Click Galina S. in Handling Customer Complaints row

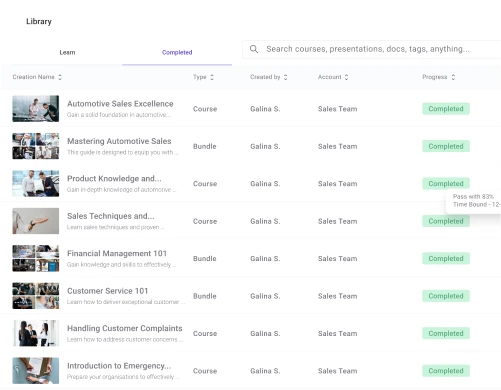[265, 333]
